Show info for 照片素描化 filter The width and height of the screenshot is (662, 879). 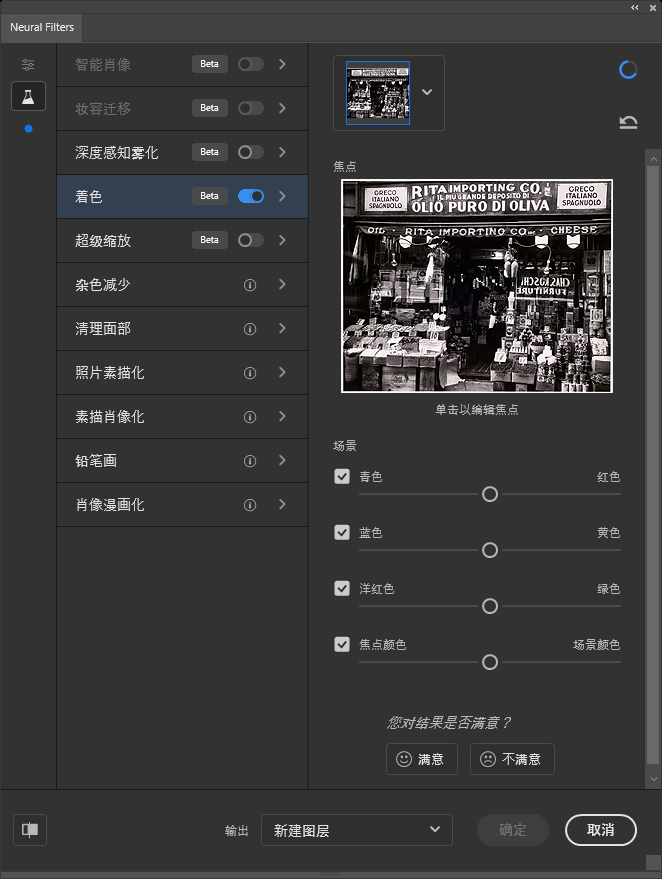click(x=250, y=373)
